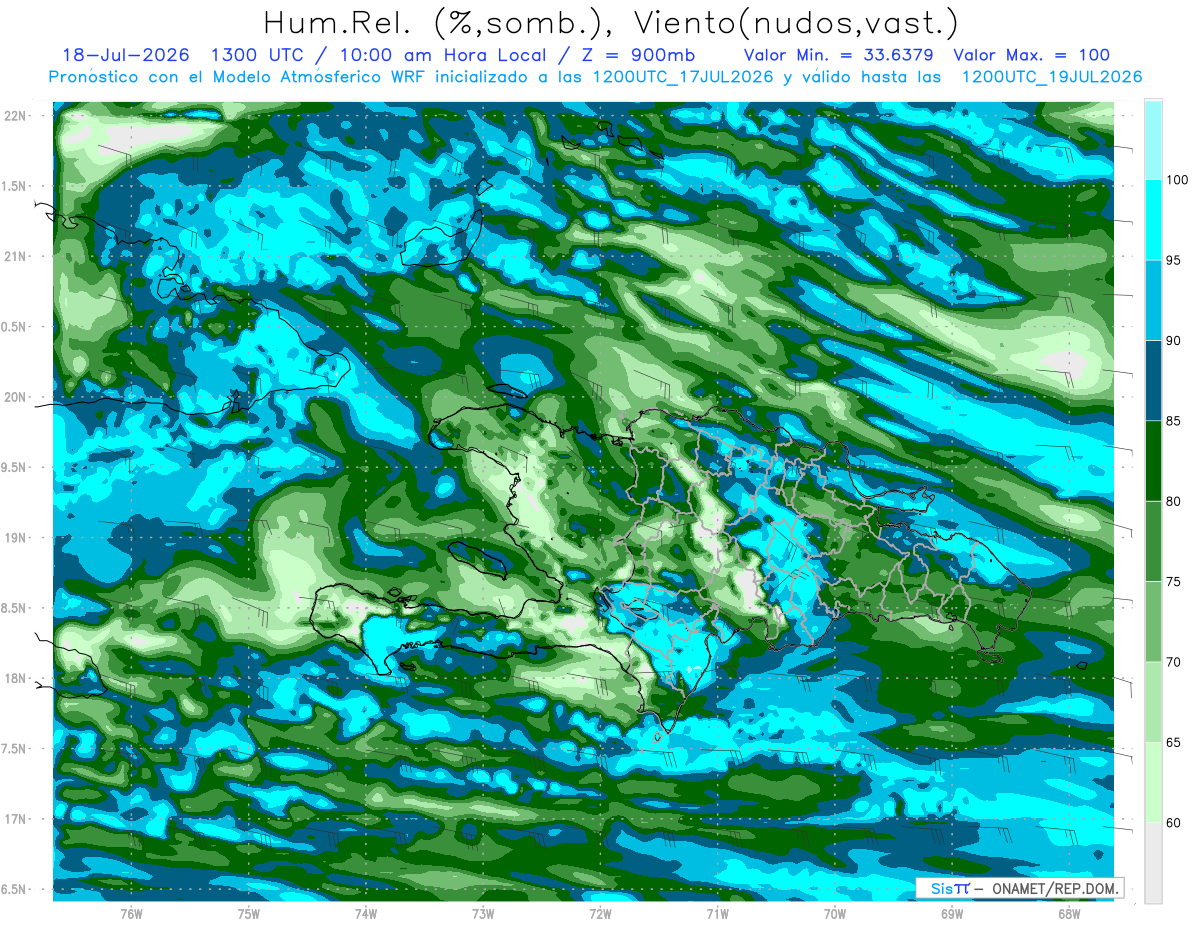Image resolution: width=1200 pixels, height=927 pixels.
Task: Click the '75W' longitude label
Action: (249, 913)
